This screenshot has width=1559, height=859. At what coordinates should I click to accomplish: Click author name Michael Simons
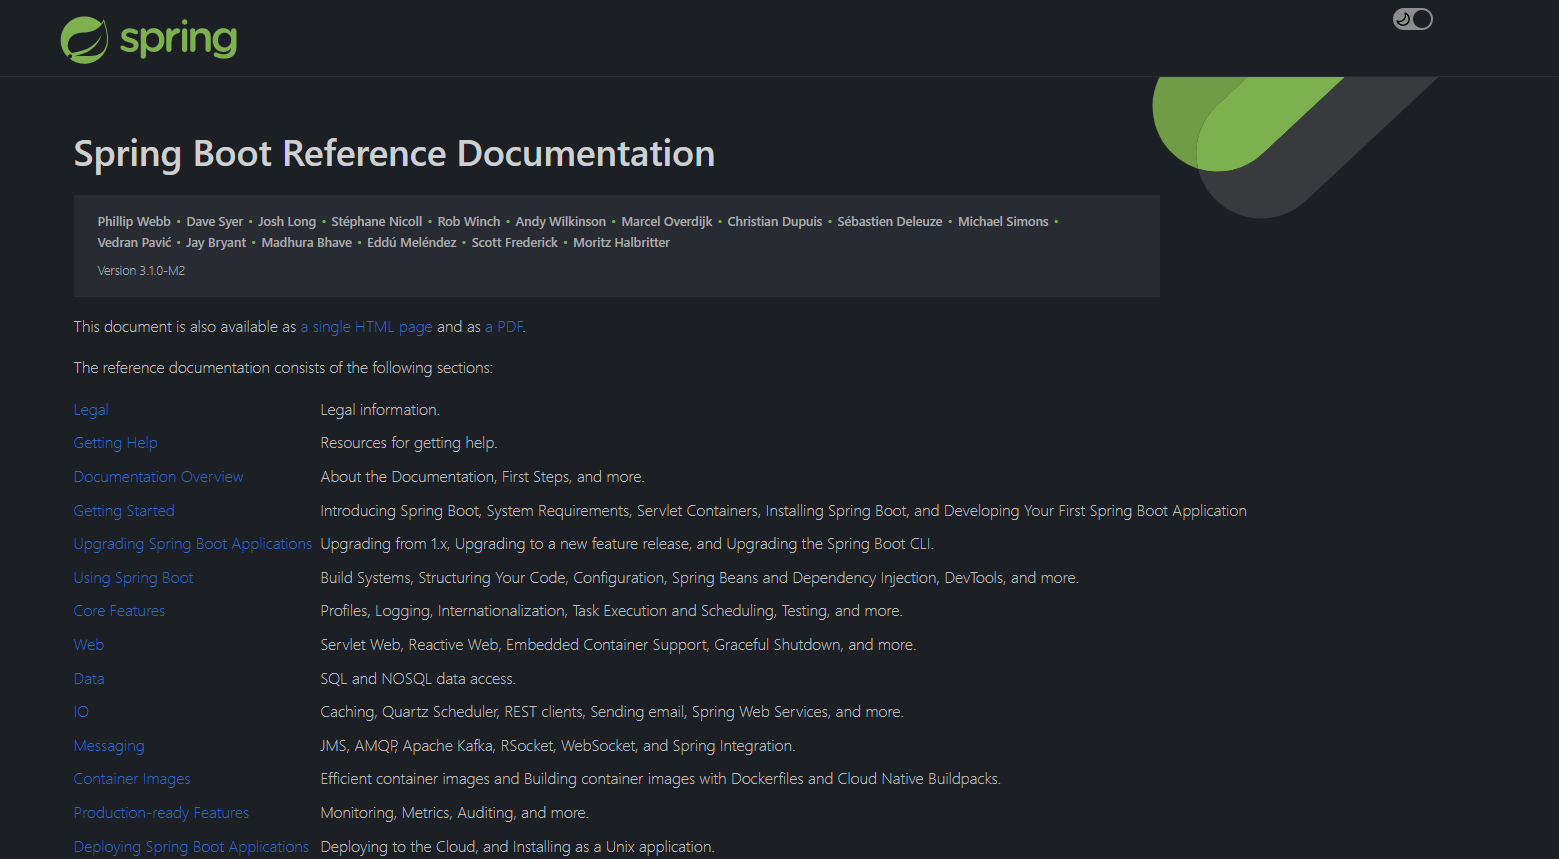click(x=1003, y=222)
